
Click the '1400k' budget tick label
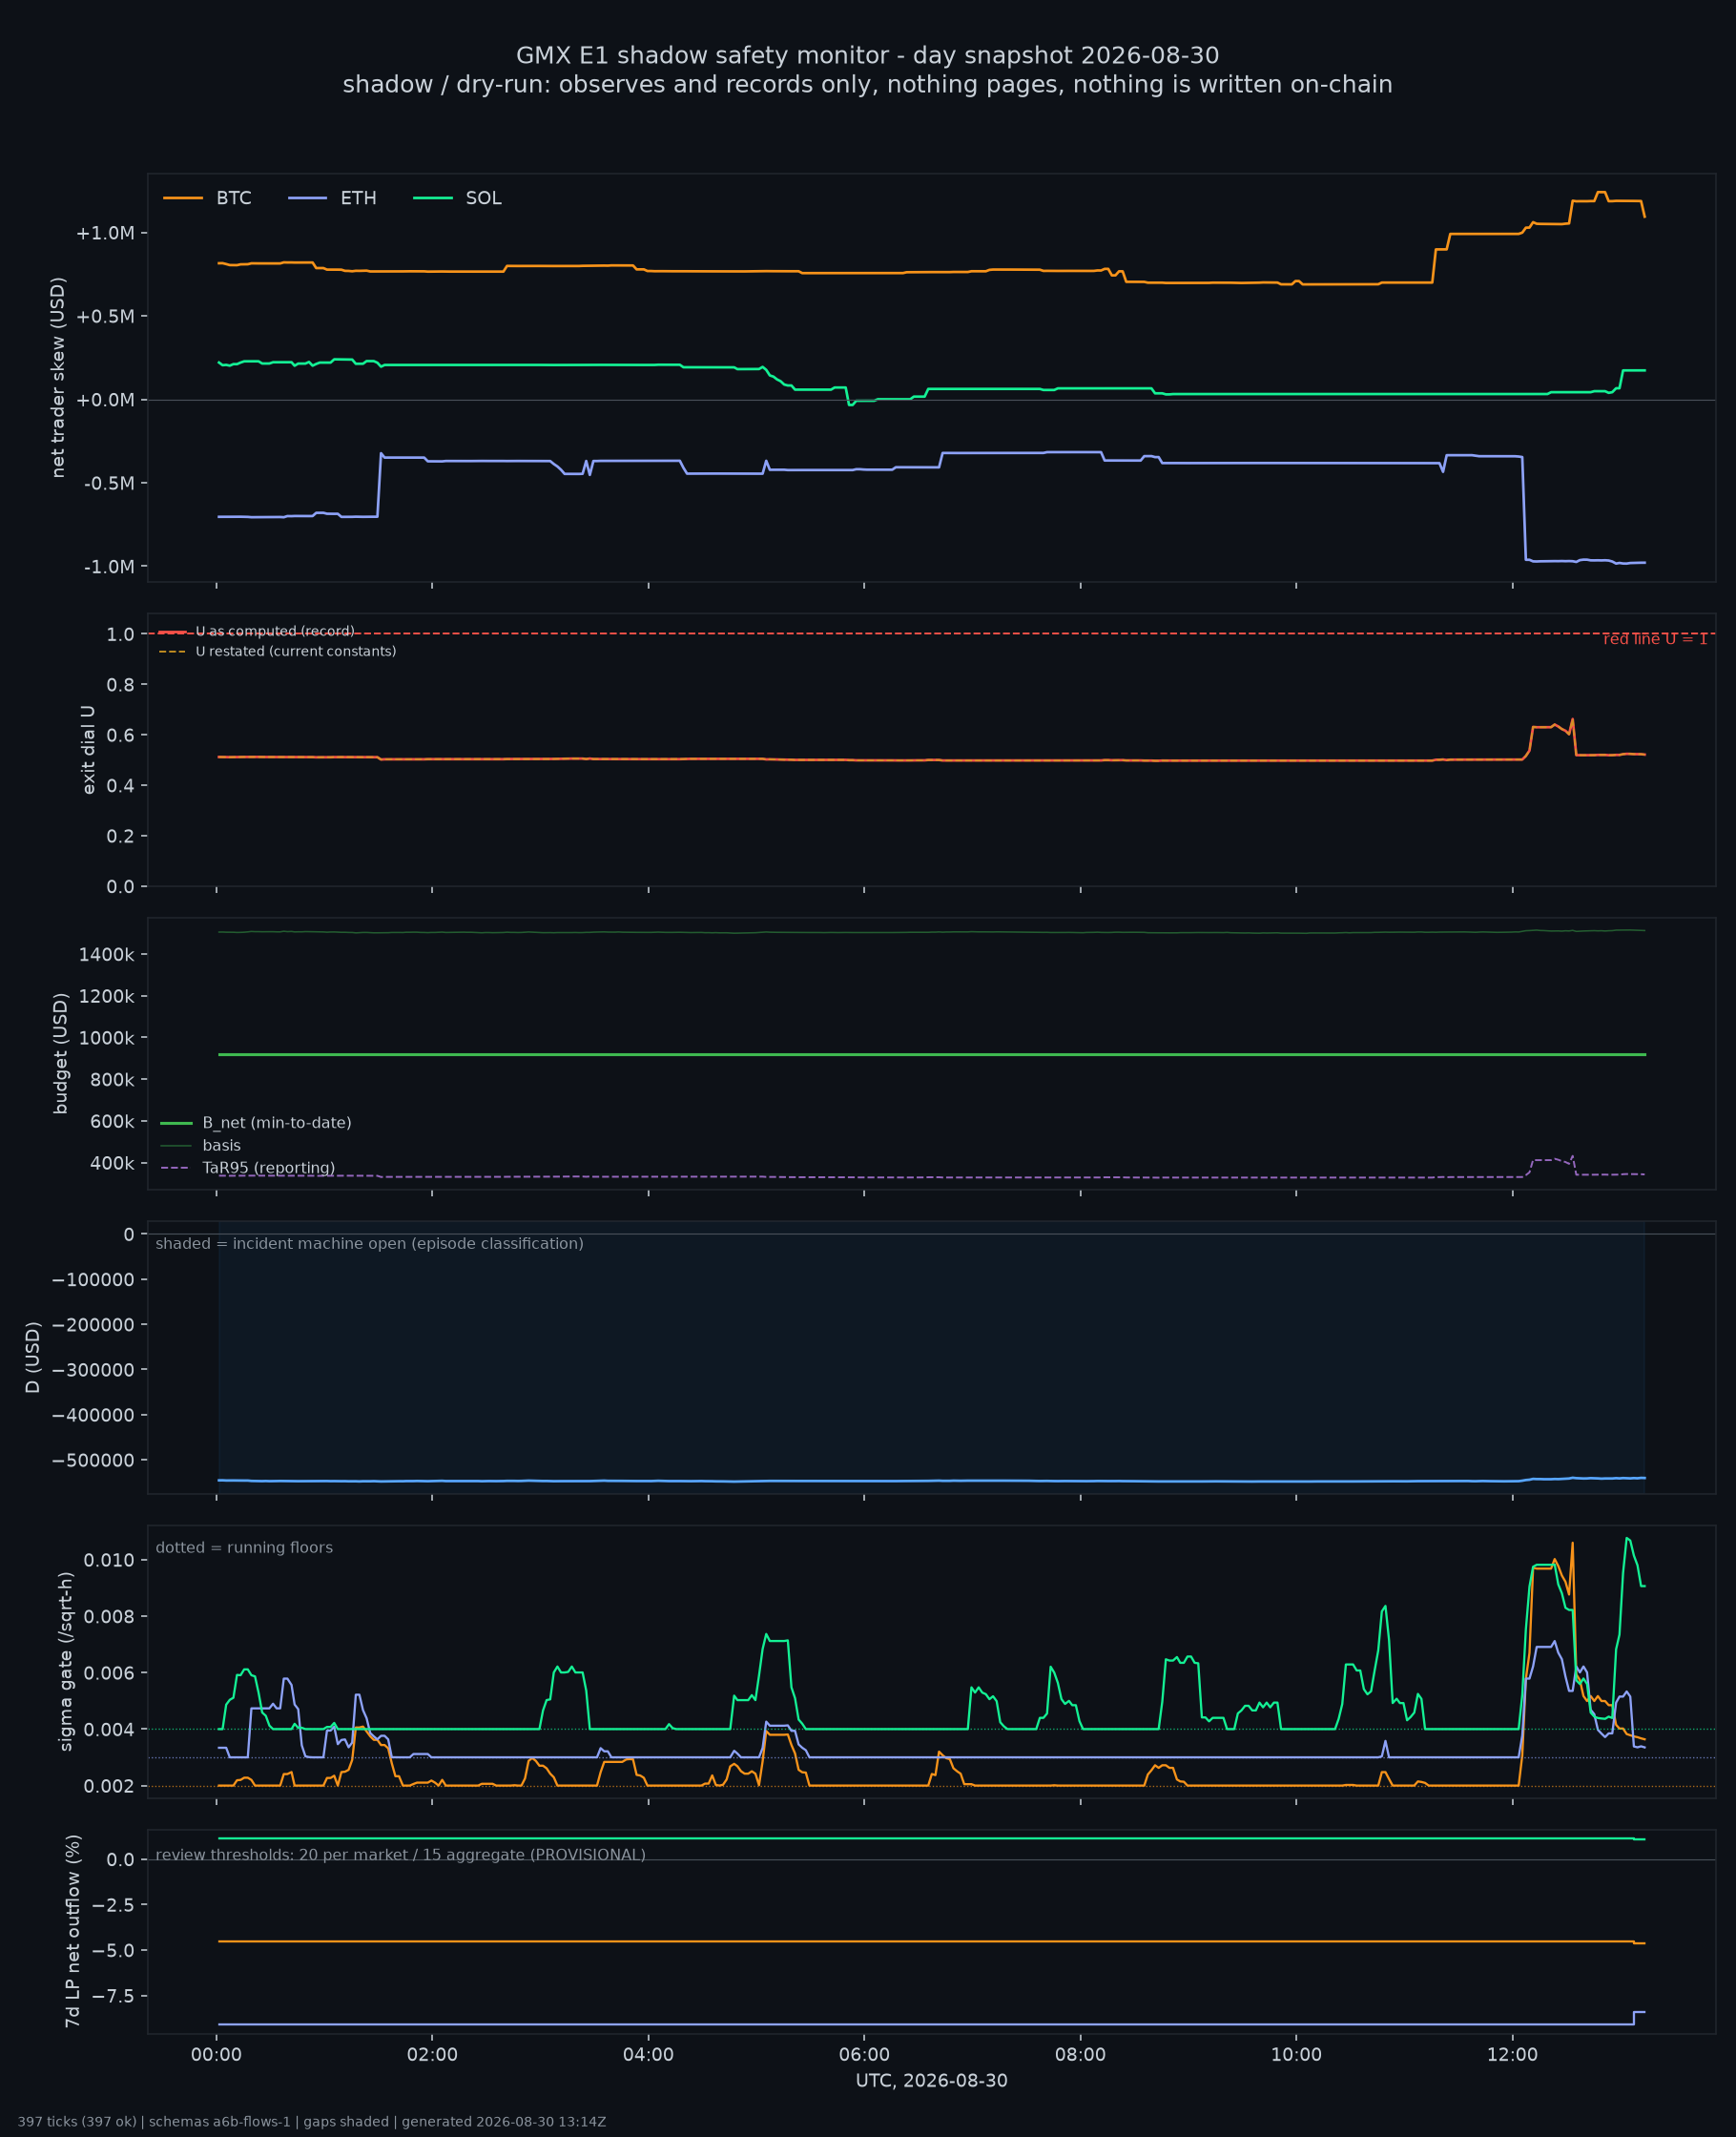tap(106, 955)
